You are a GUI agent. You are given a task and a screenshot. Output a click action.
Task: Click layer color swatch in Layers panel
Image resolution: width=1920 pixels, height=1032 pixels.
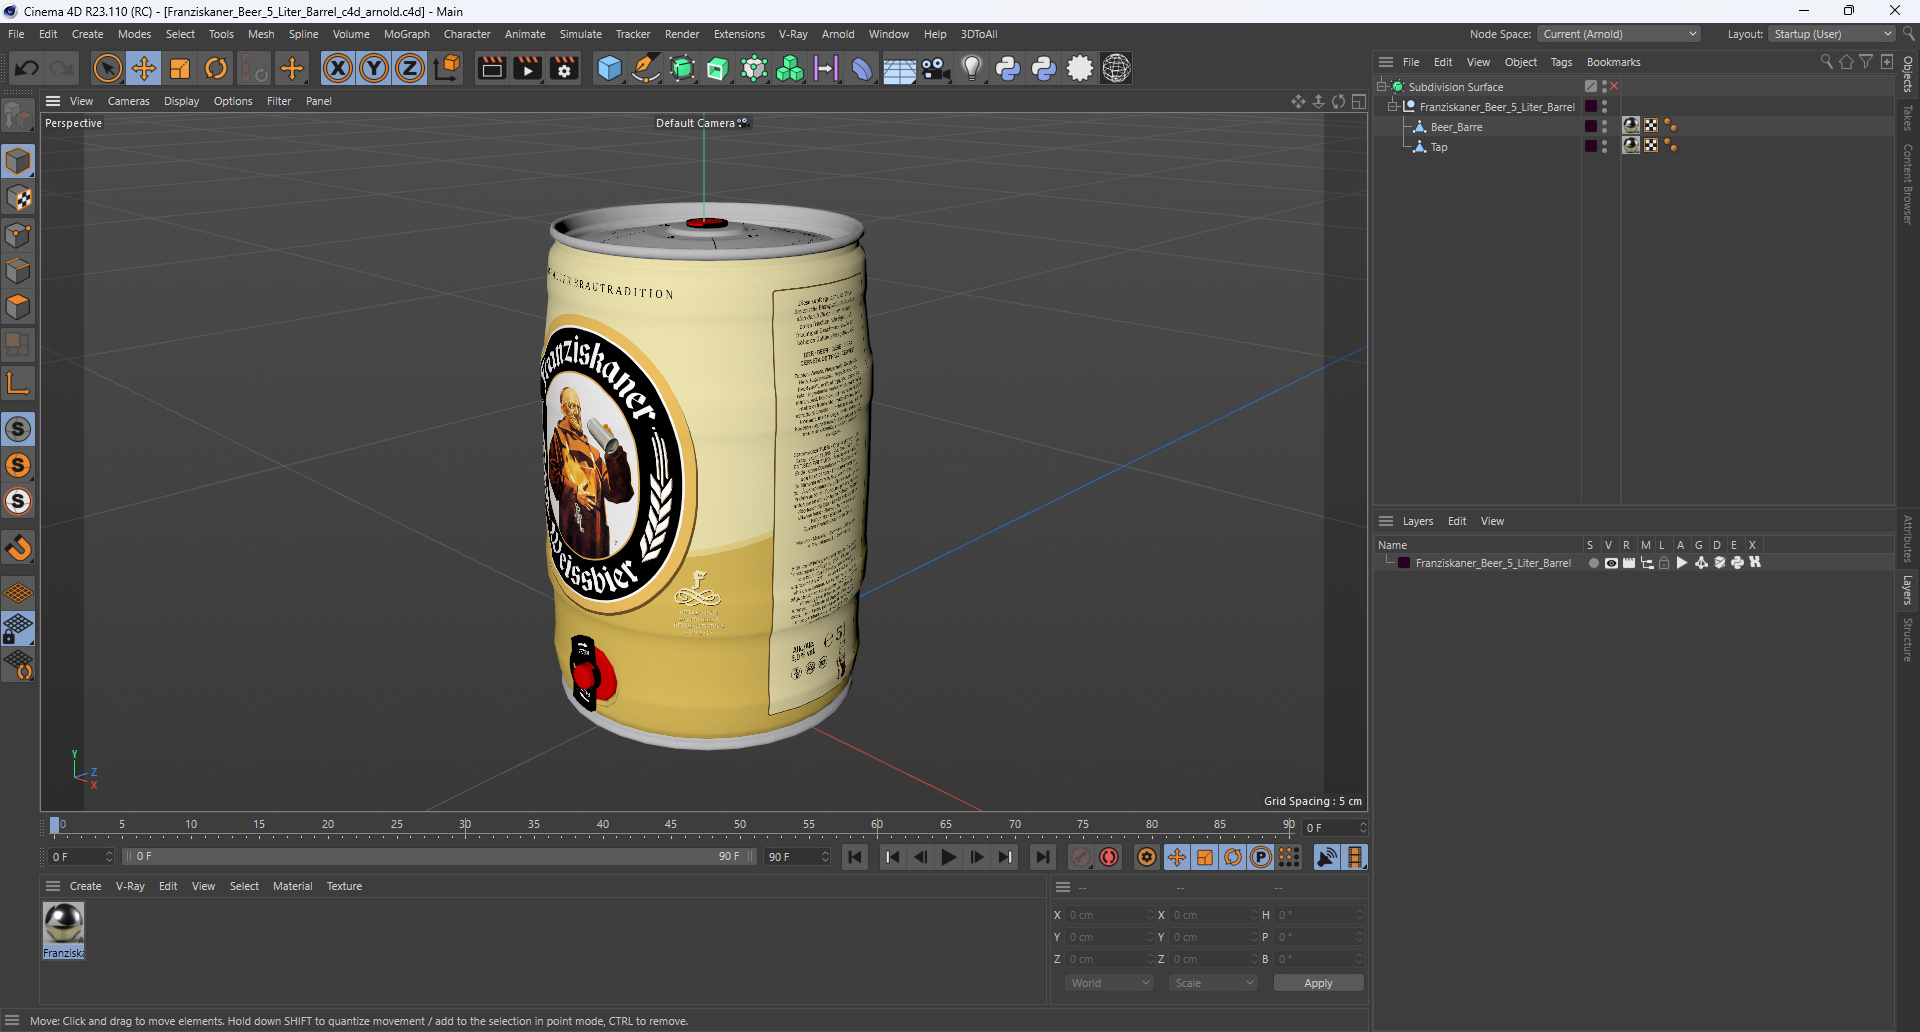point(1404,563)
